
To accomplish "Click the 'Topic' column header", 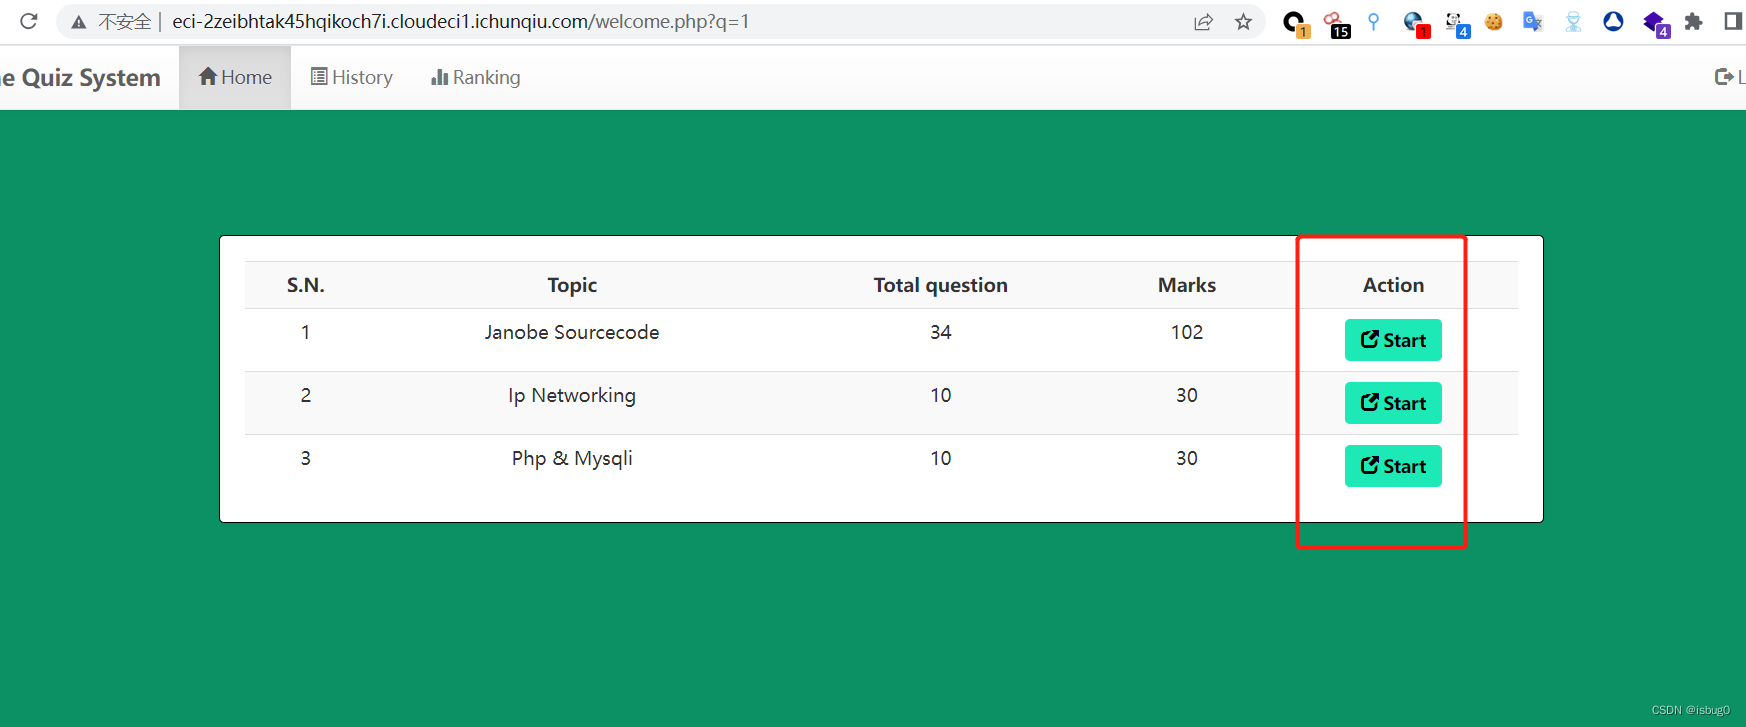I will (572, 285).
